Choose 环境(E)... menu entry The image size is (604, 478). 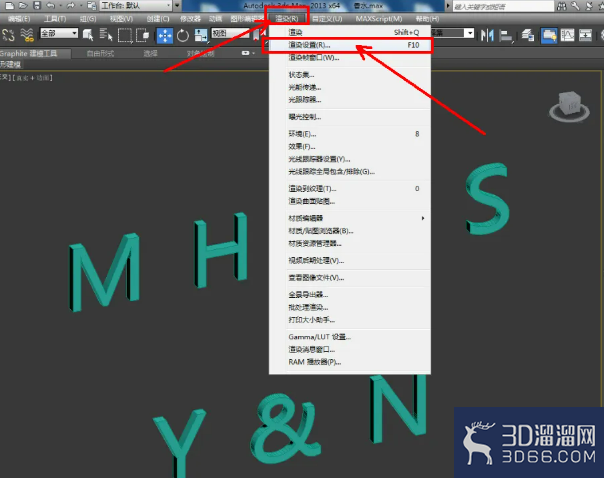(x=350, y=134)
